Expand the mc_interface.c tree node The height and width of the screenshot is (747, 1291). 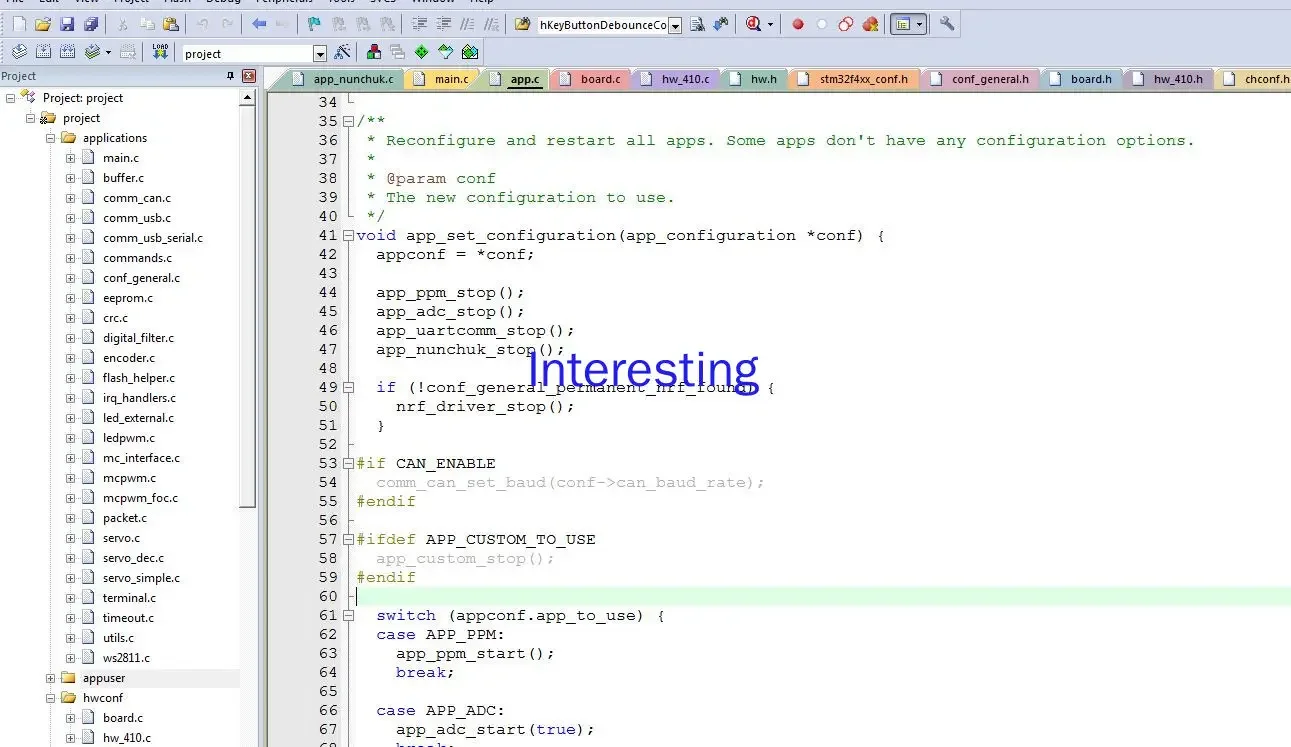(x=70, y=458)
